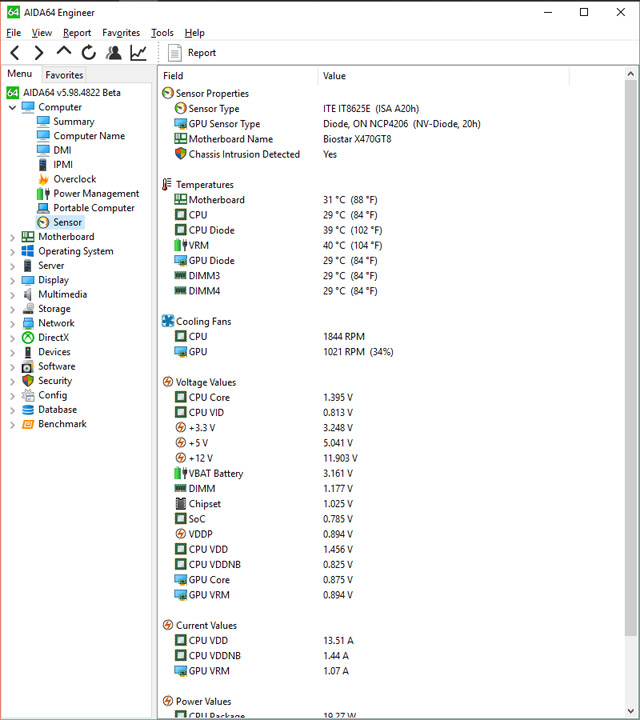The height and width of the screenshot is (720, 640).
Task: Open the Favorites menu in menu bar
Action: coord(121,33)
